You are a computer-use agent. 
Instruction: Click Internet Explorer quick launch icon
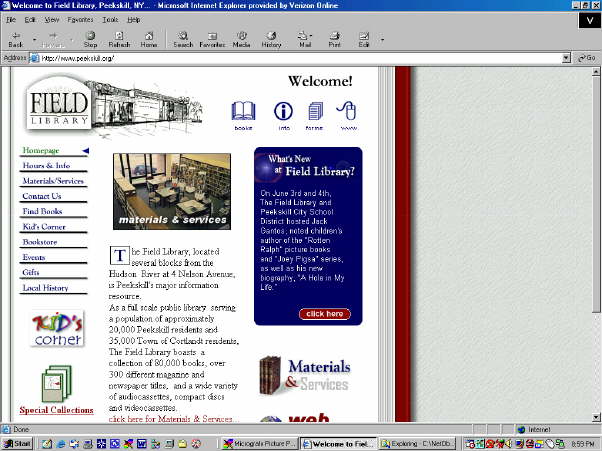61,444
